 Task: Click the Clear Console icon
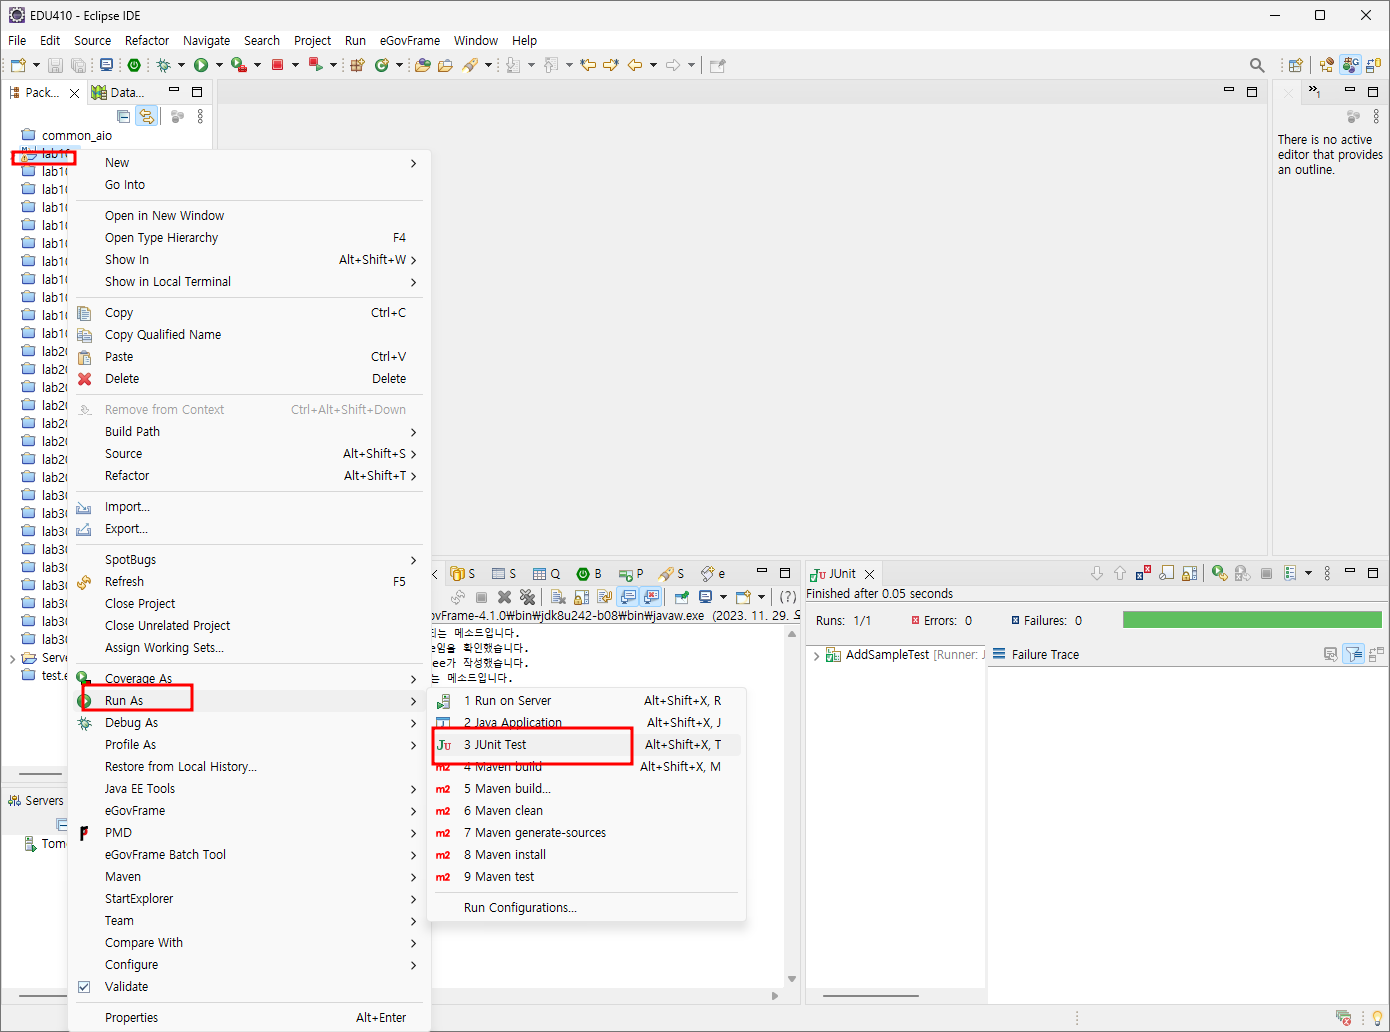(558, 597)
